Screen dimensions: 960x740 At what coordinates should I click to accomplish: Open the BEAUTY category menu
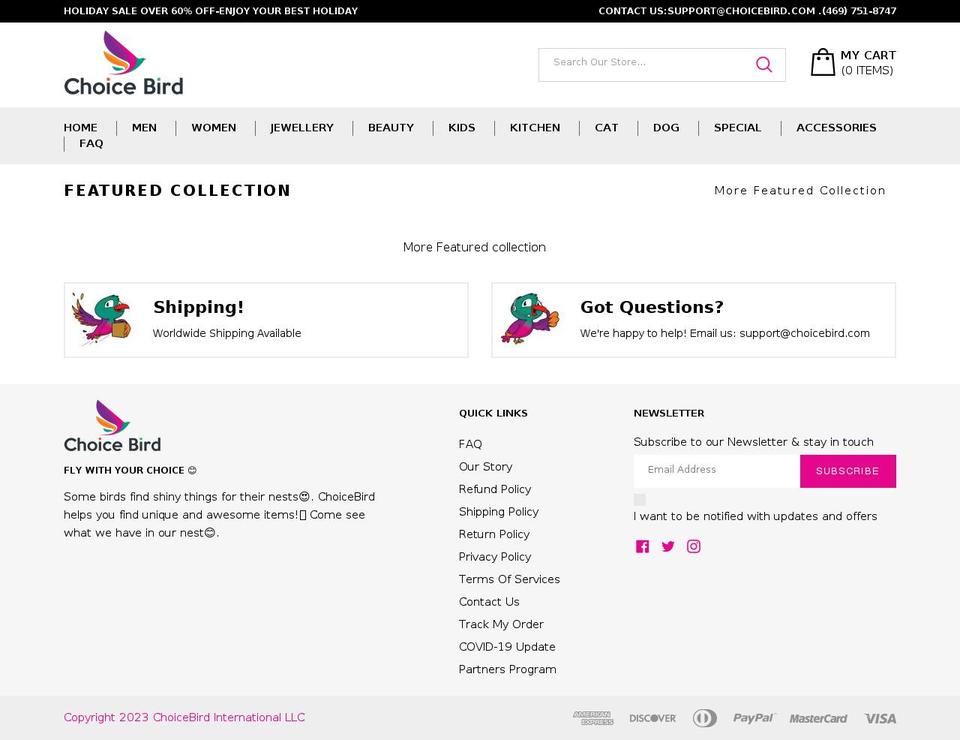click(x=391, y=127)
